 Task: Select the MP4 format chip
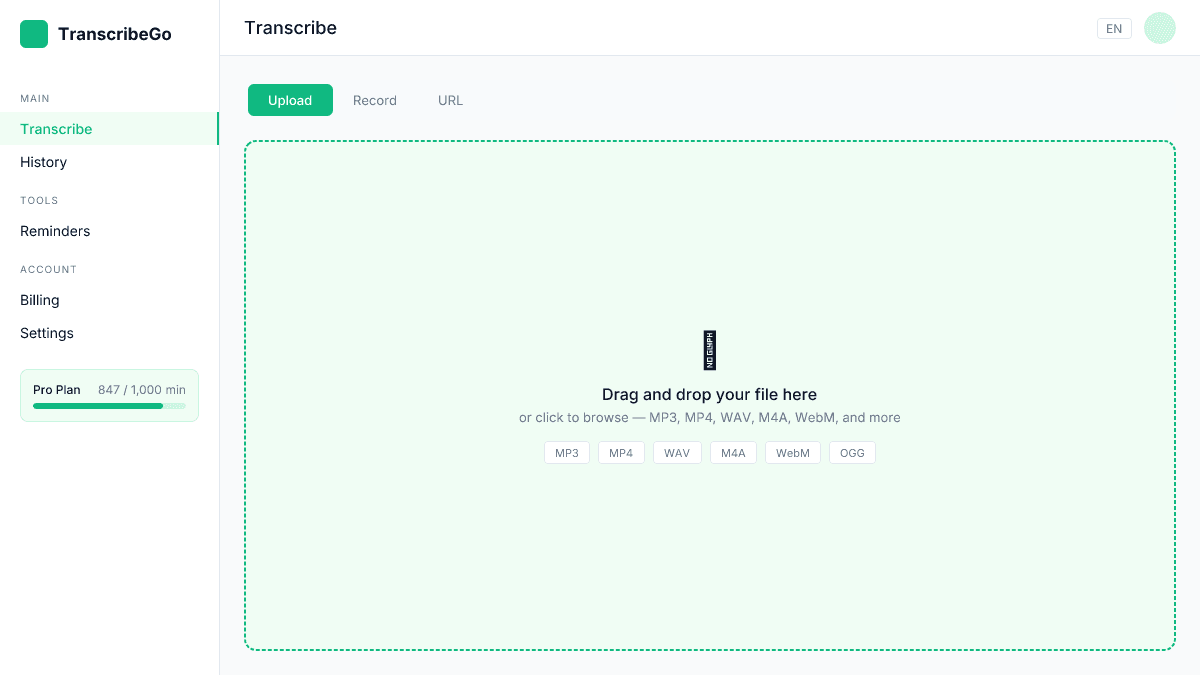[x=621, y=452]
